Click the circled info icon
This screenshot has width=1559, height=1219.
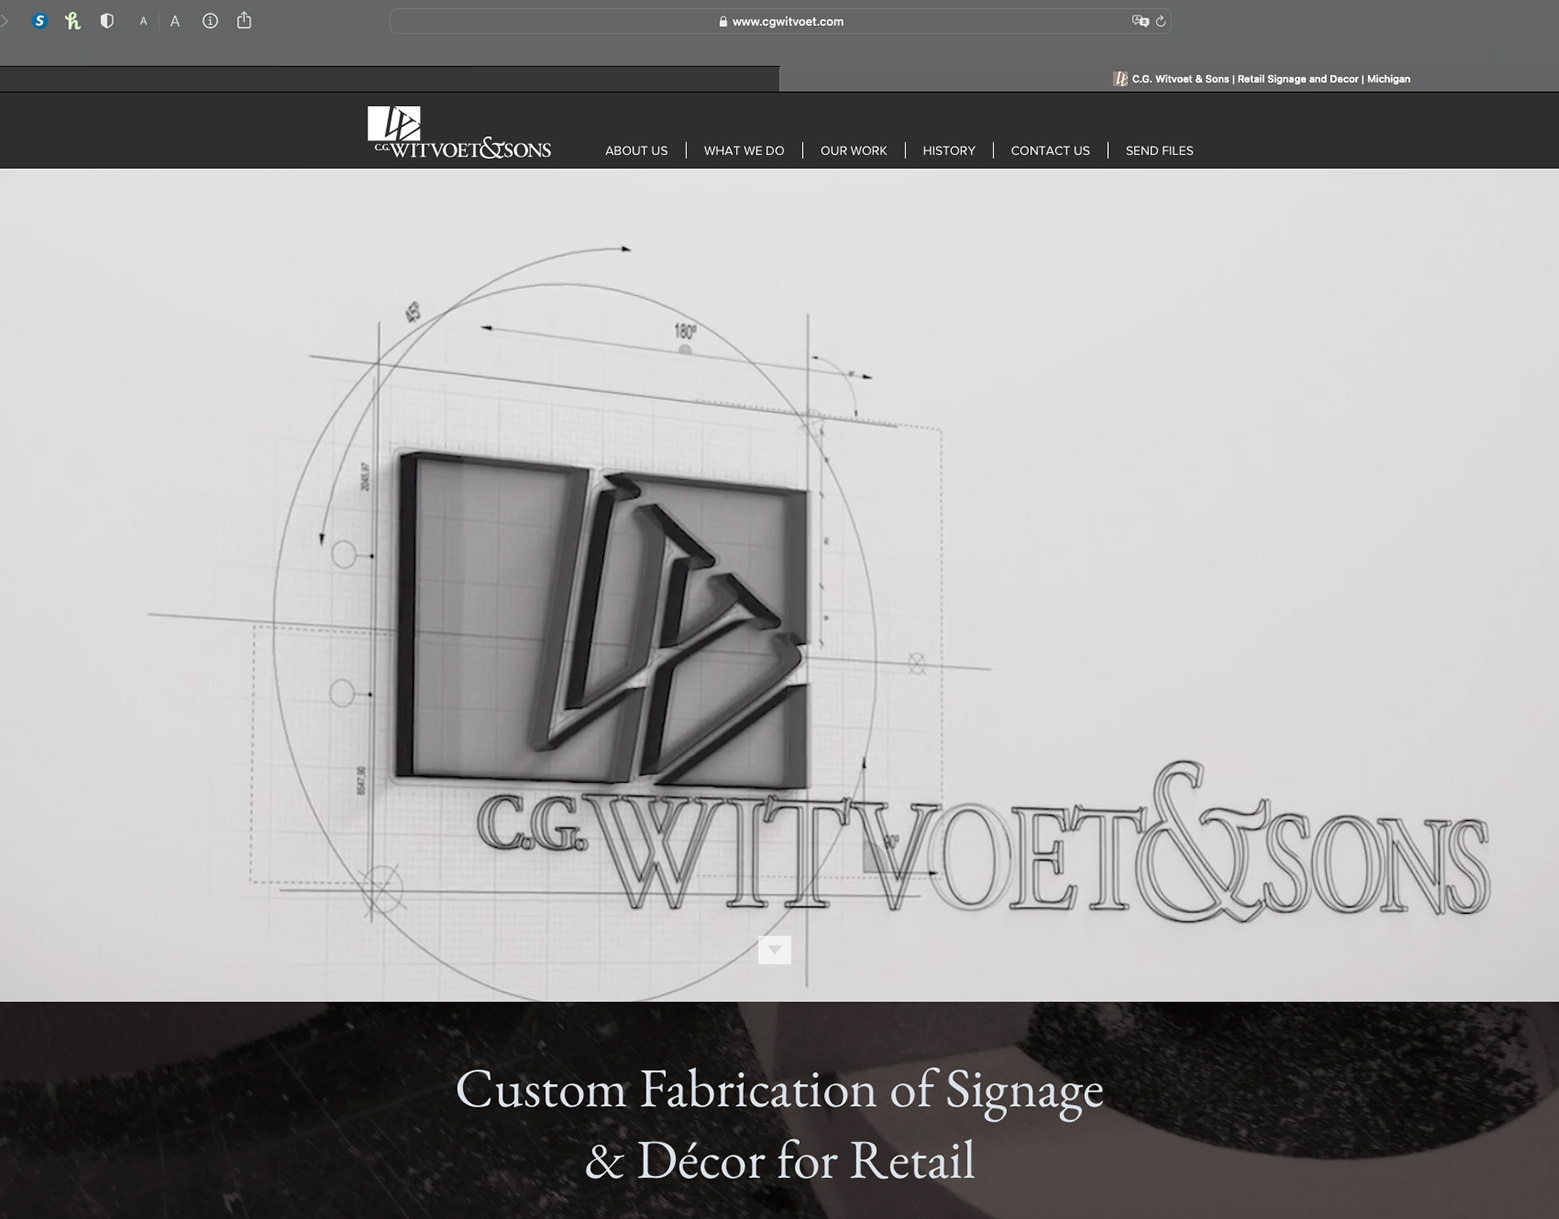point(210,20)
